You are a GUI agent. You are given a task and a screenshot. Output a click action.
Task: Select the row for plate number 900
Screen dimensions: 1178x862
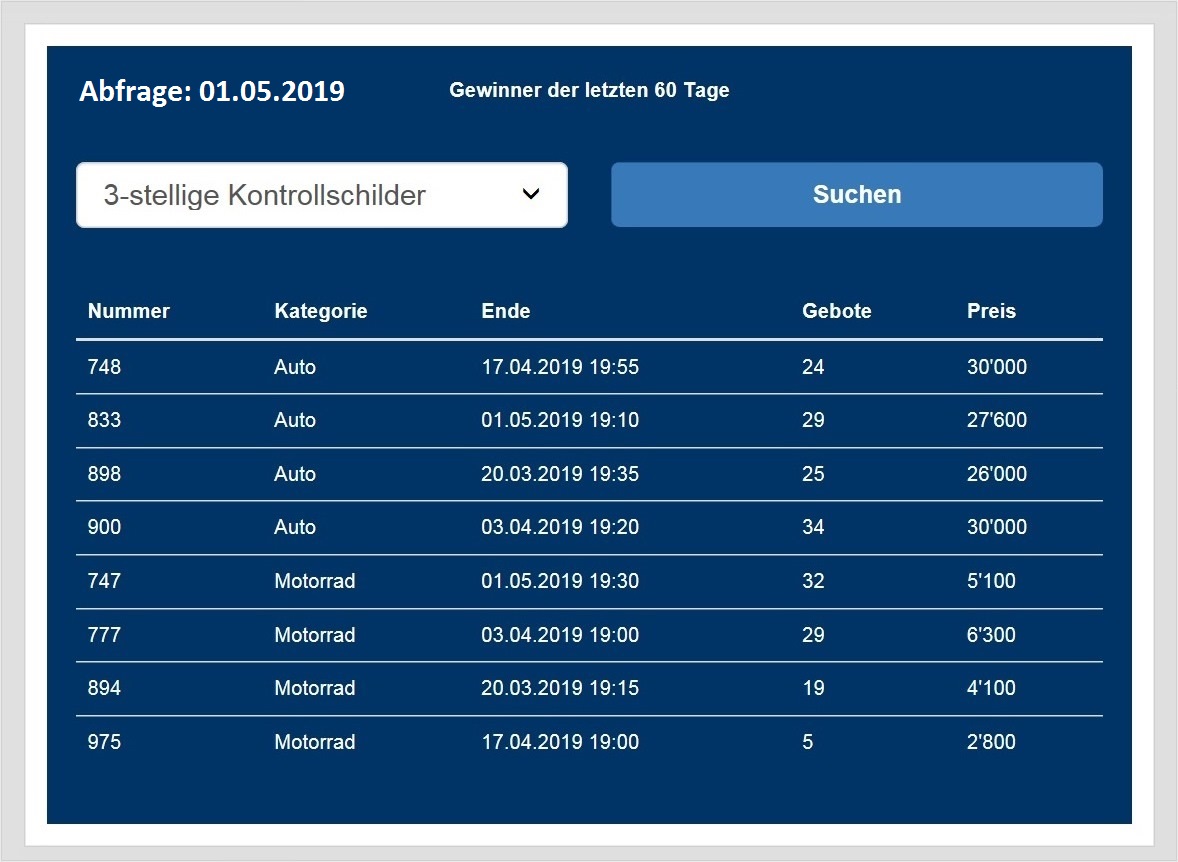point(589,528)
